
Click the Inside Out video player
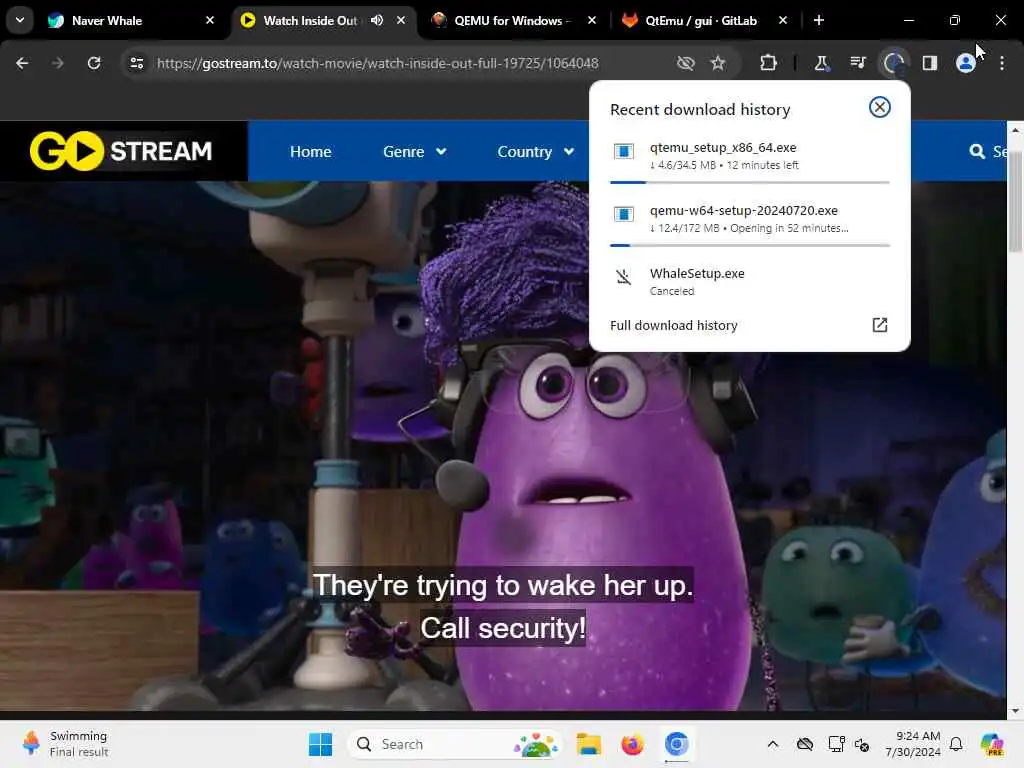pos(503,445)
